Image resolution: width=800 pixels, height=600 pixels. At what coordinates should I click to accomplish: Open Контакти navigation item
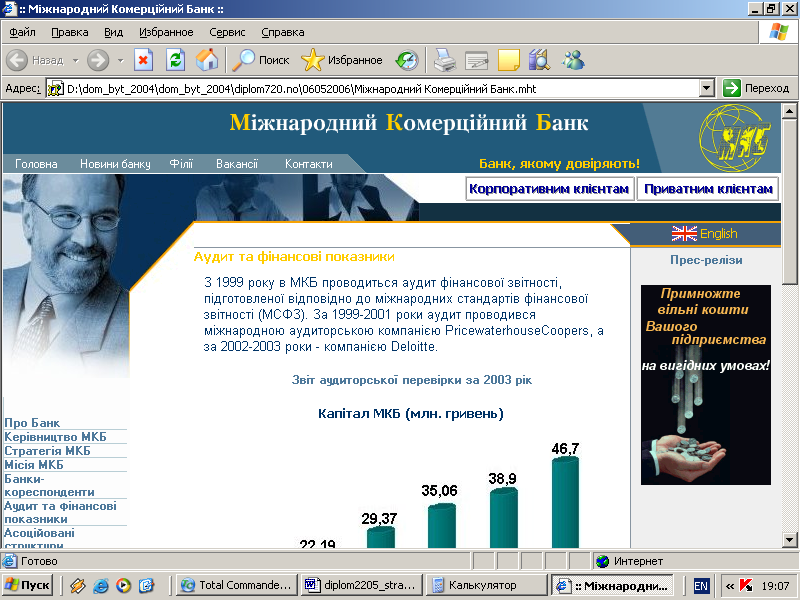click(x=309, y=164)
